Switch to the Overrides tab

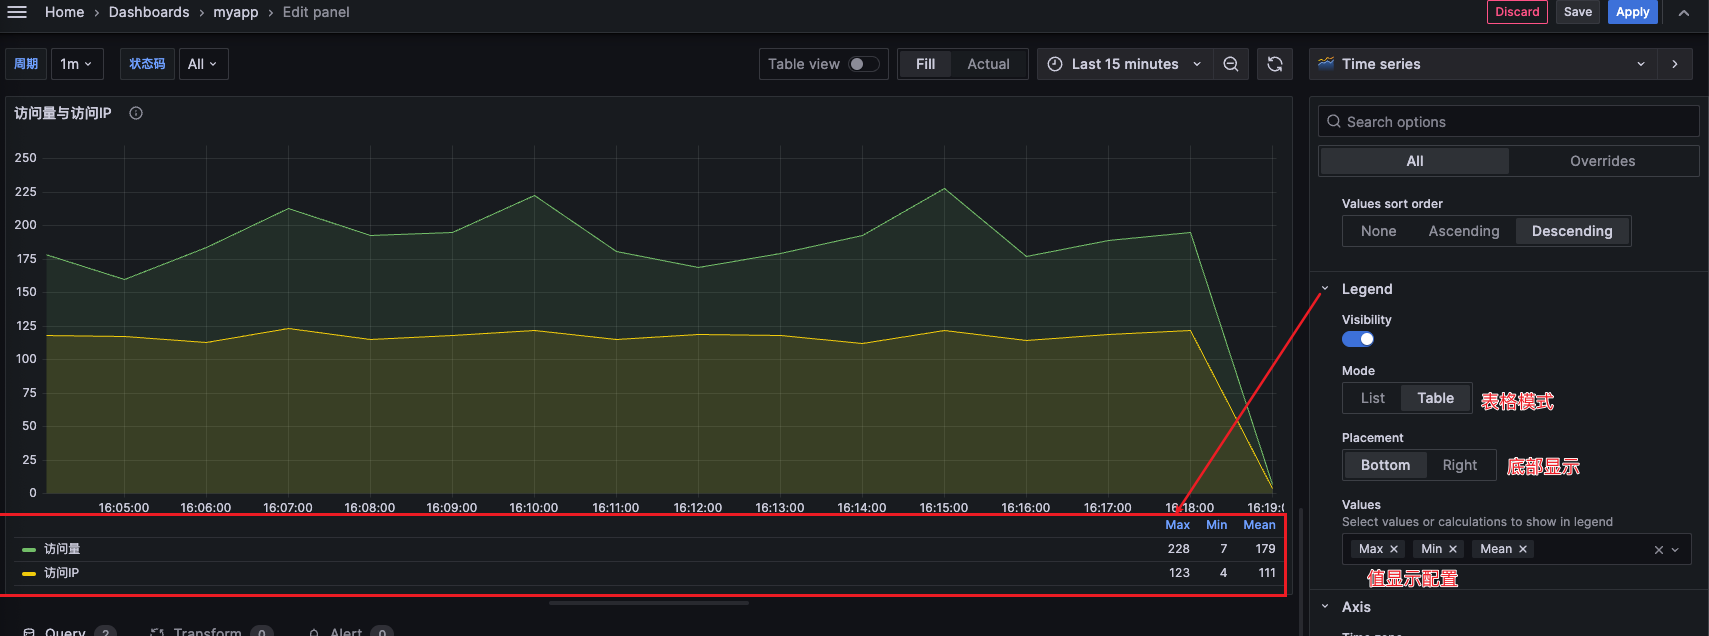1602,161
